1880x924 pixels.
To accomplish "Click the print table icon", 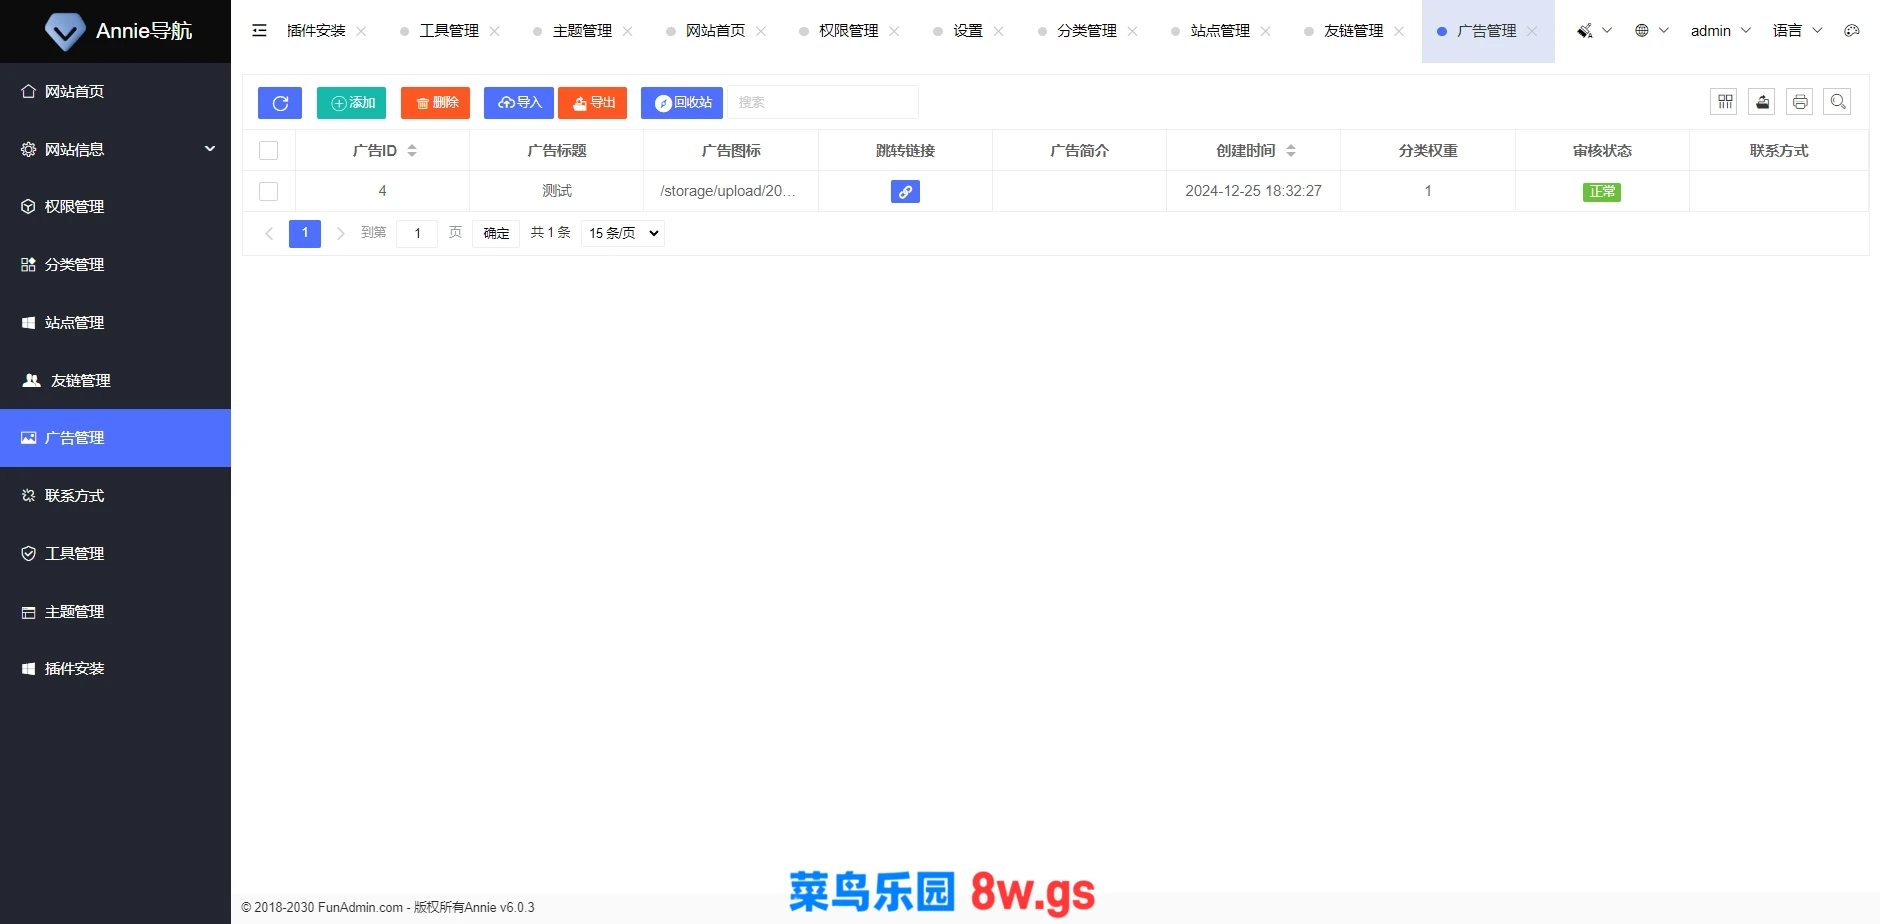I will tap(1800, 102).
